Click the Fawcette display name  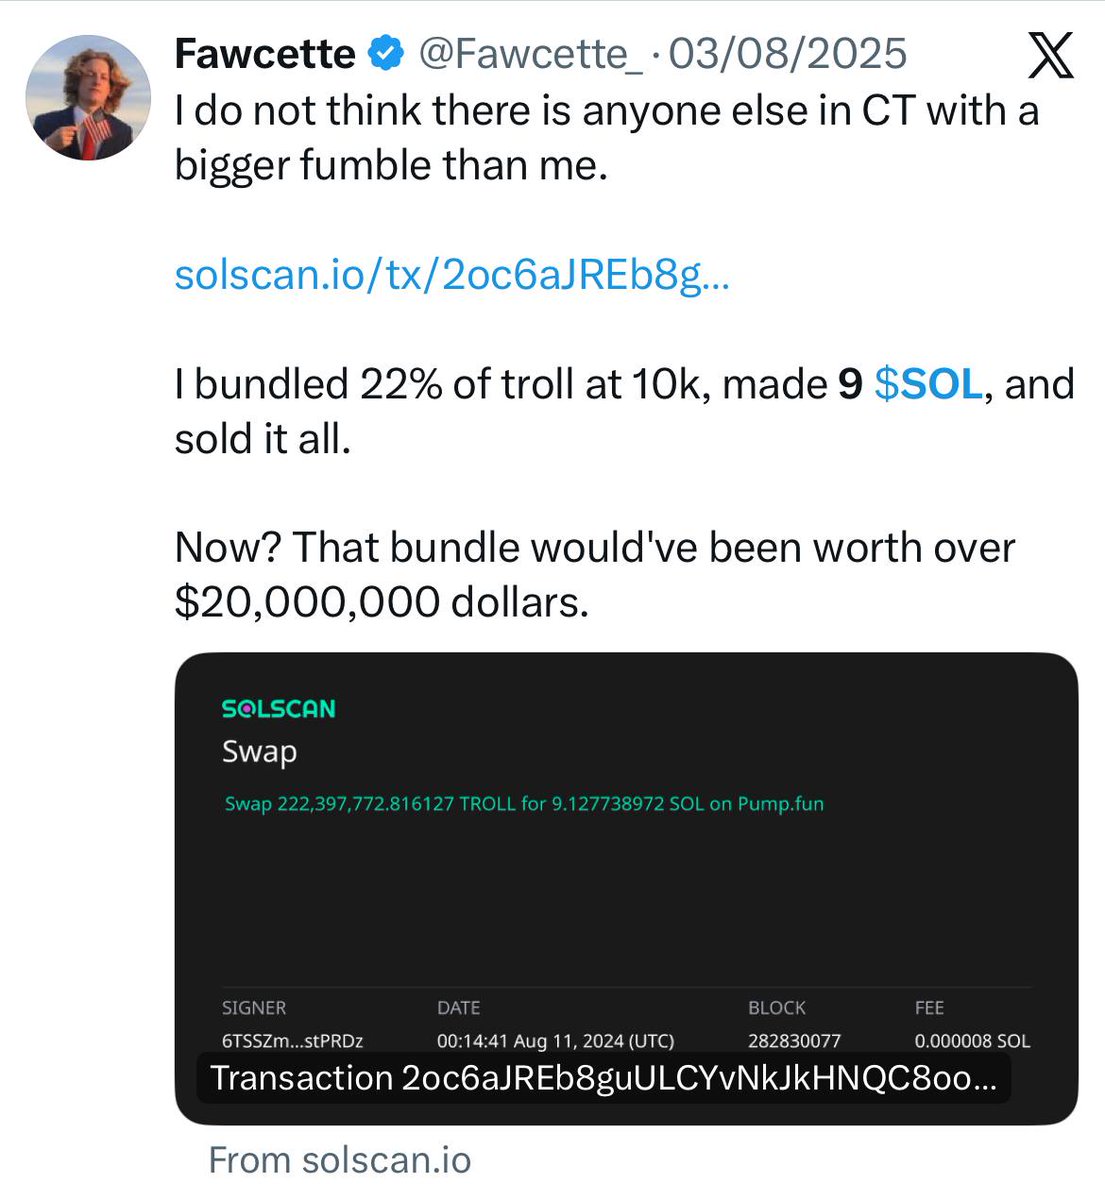(x=264, y=54)
